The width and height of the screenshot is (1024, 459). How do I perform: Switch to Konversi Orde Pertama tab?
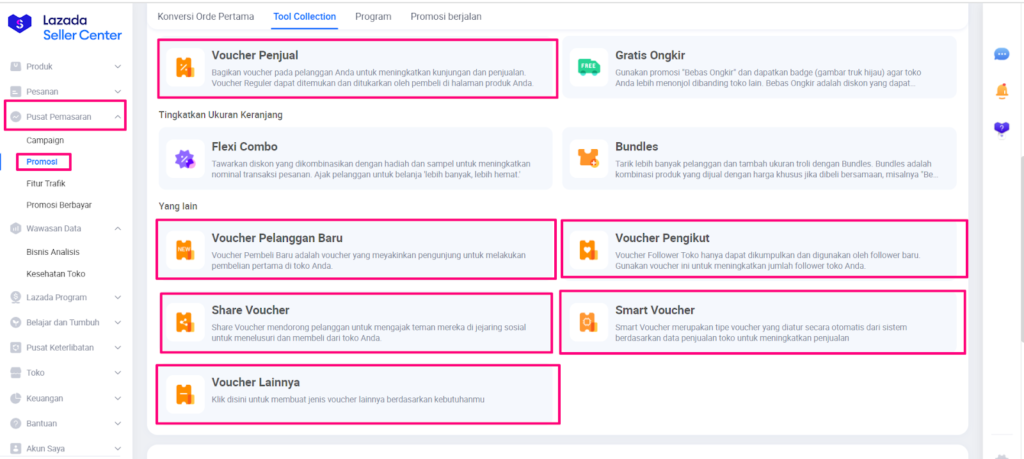pos(206,16)
